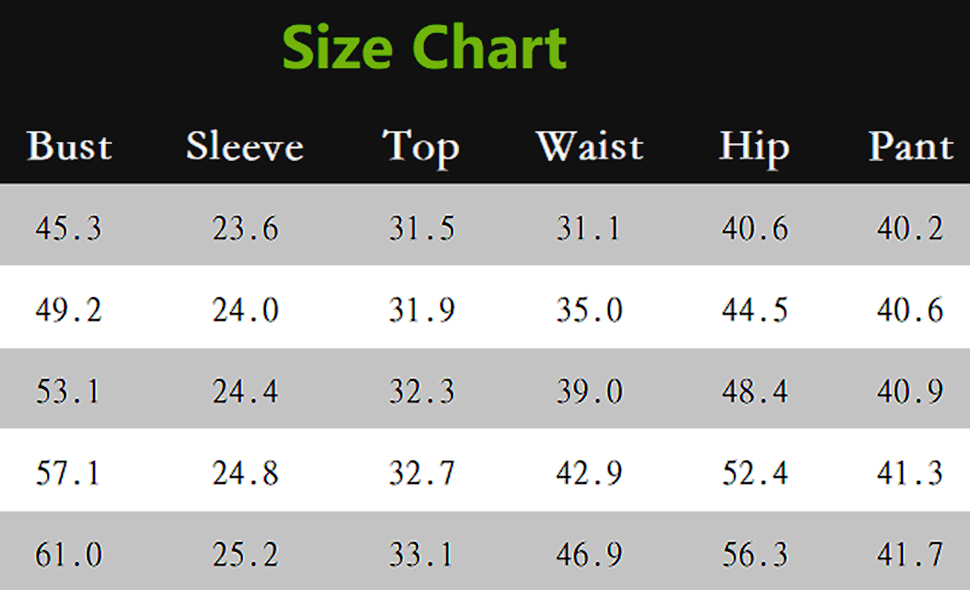Click waist value 42.9
Image resolution: width=970 pixels, height=600 pixels.
point(589,473)
